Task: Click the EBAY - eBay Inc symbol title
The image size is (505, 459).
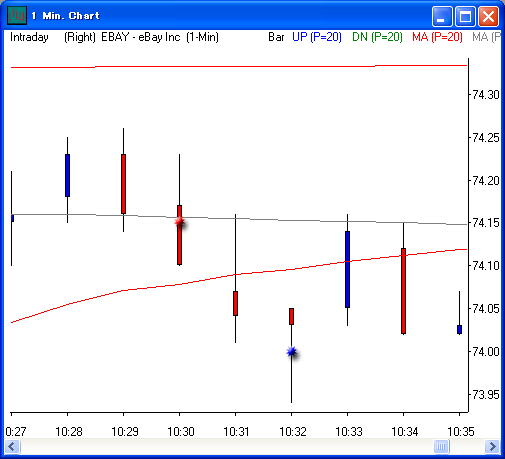Action: [141, 37]
